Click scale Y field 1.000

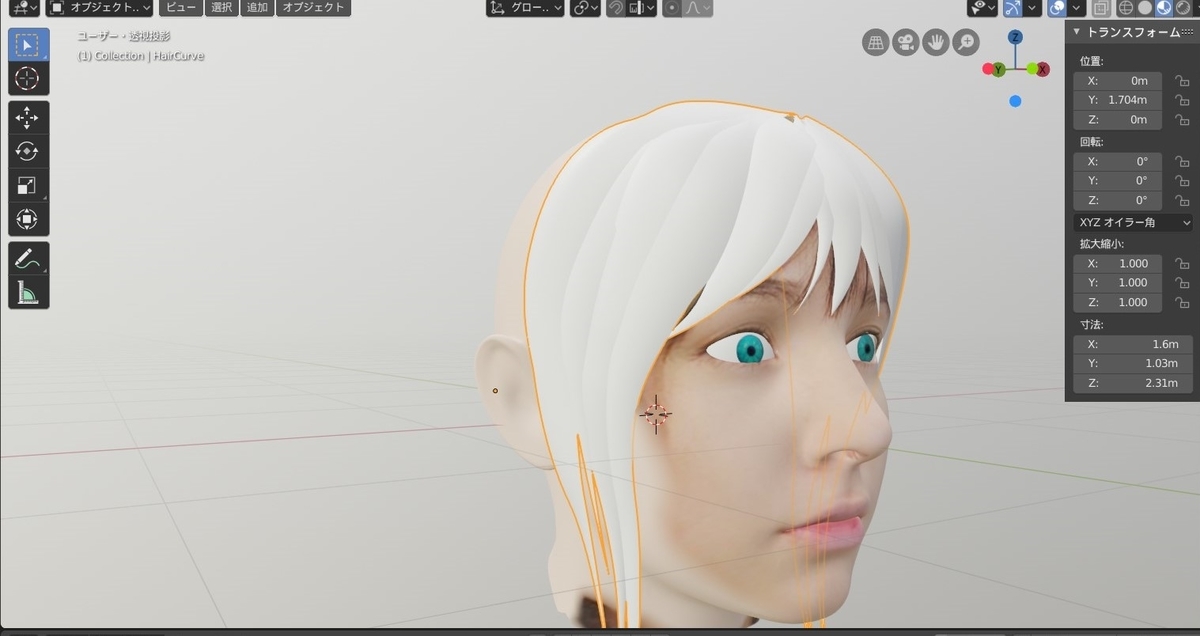click(x=1118, y=282)
